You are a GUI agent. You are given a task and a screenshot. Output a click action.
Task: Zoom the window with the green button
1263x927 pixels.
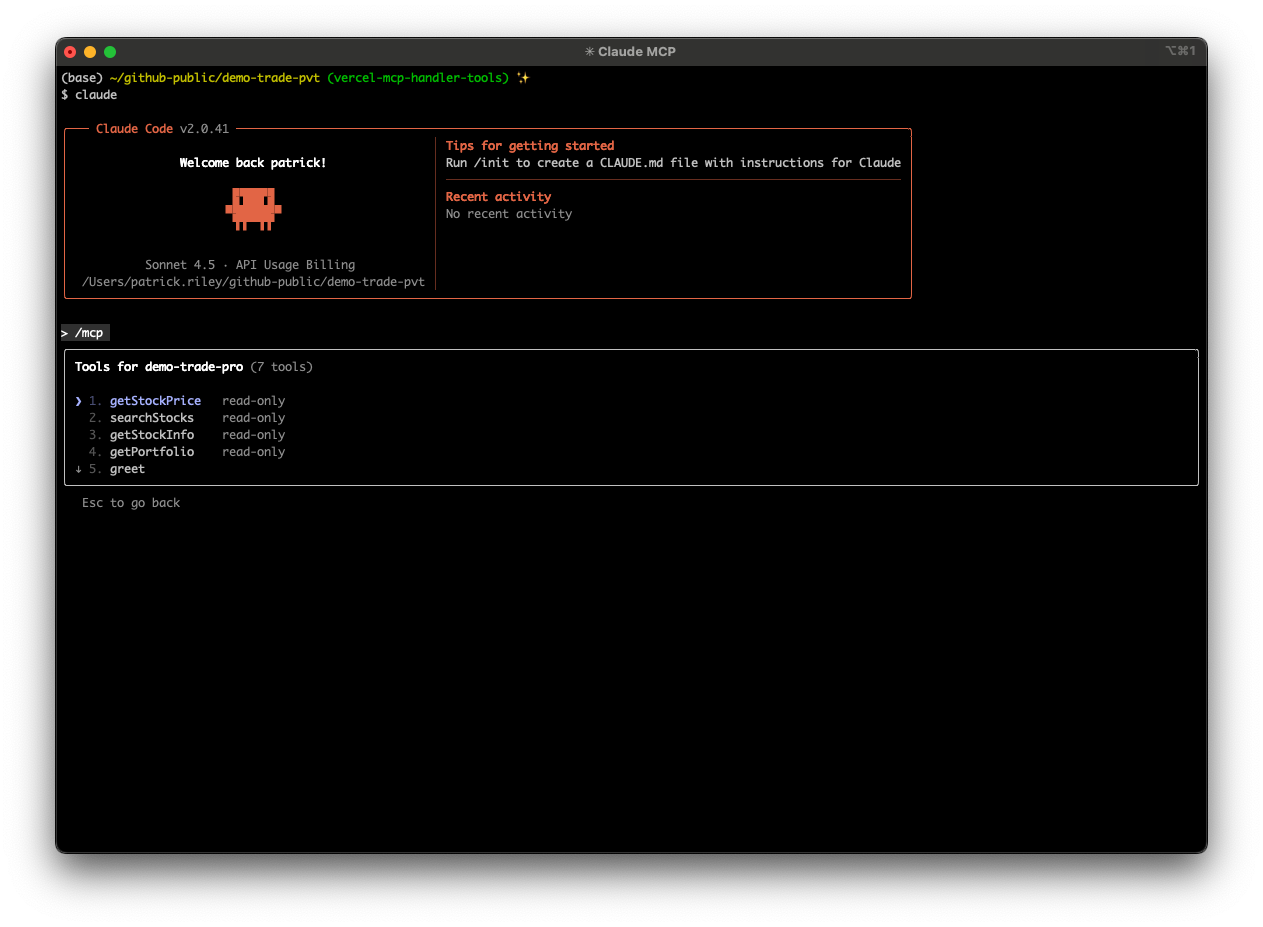110,52
